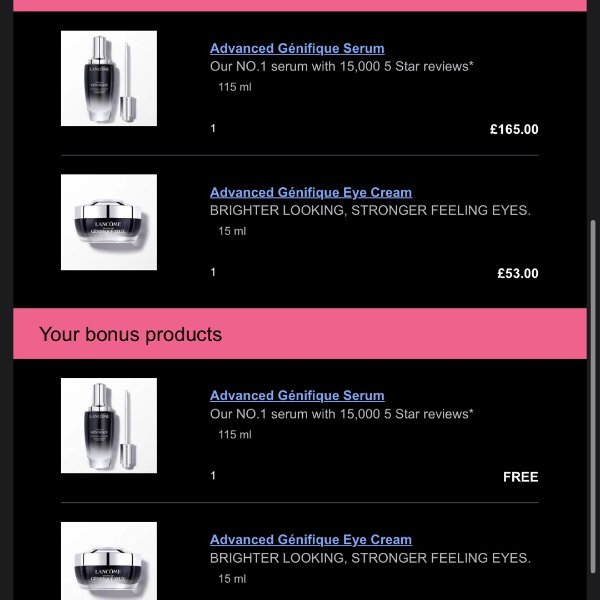Screen dimensions: 600x600
Task: Click the 115 ml size of FREE serum
Action: (235, 434)
